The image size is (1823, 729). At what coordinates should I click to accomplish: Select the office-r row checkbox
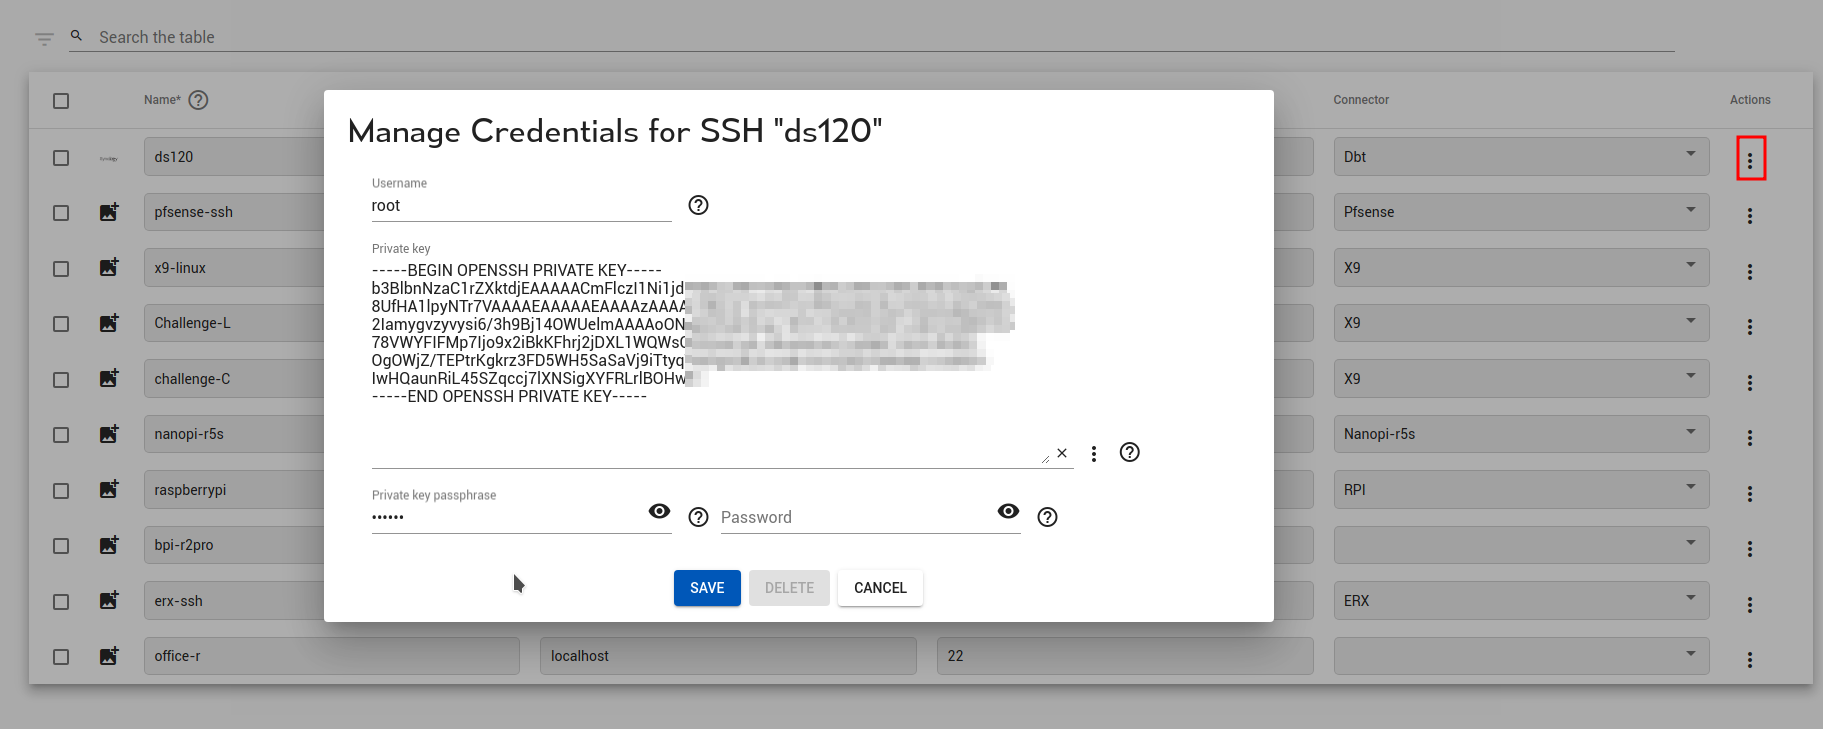click(x=61, y=657)
